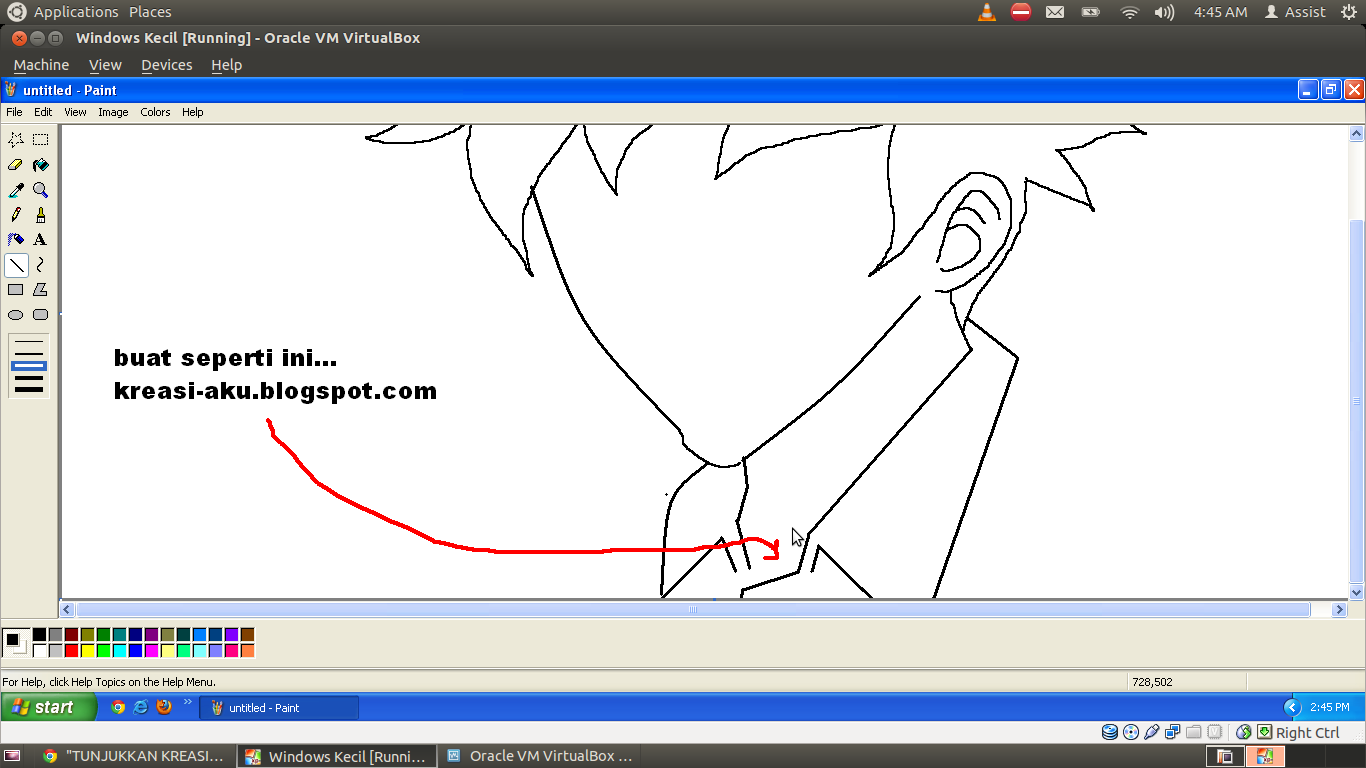
Task: Open Paint's File menu
Action: [14, 112]
